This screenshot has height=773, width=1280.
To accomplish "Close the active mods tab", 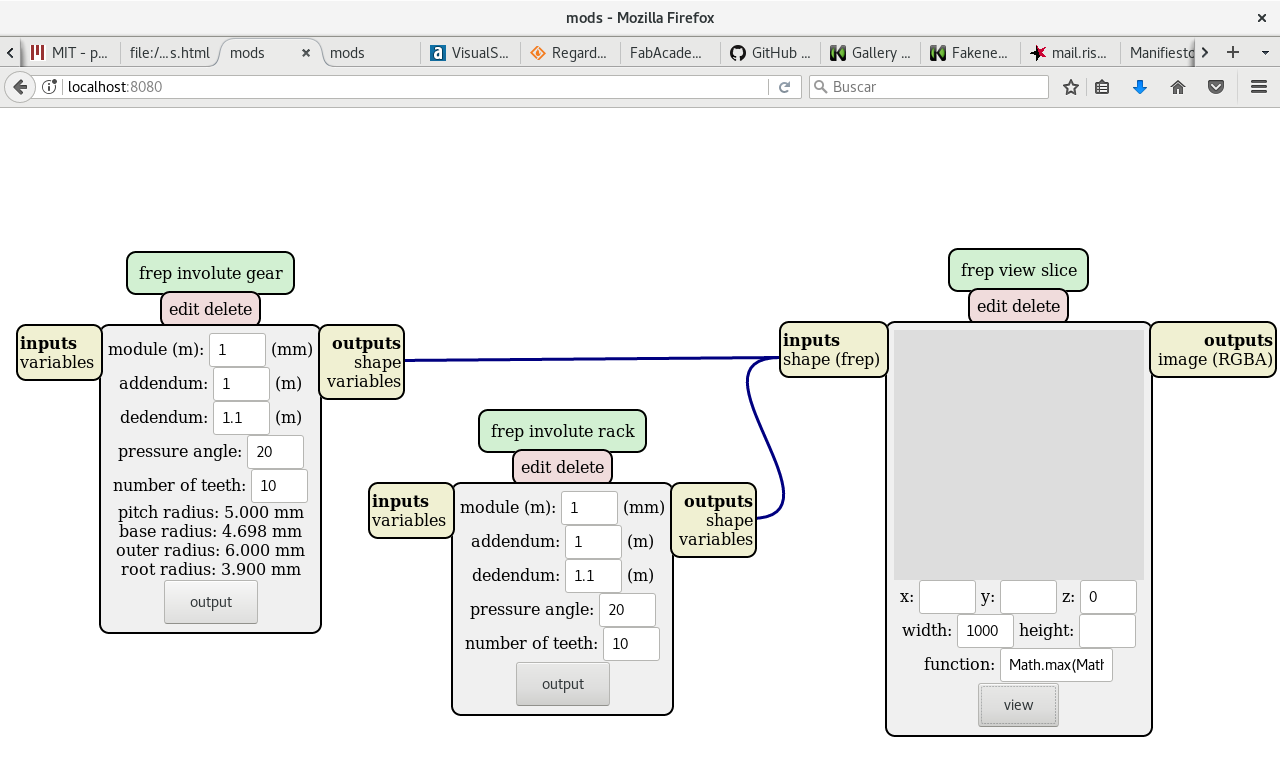I will point(306,53).
